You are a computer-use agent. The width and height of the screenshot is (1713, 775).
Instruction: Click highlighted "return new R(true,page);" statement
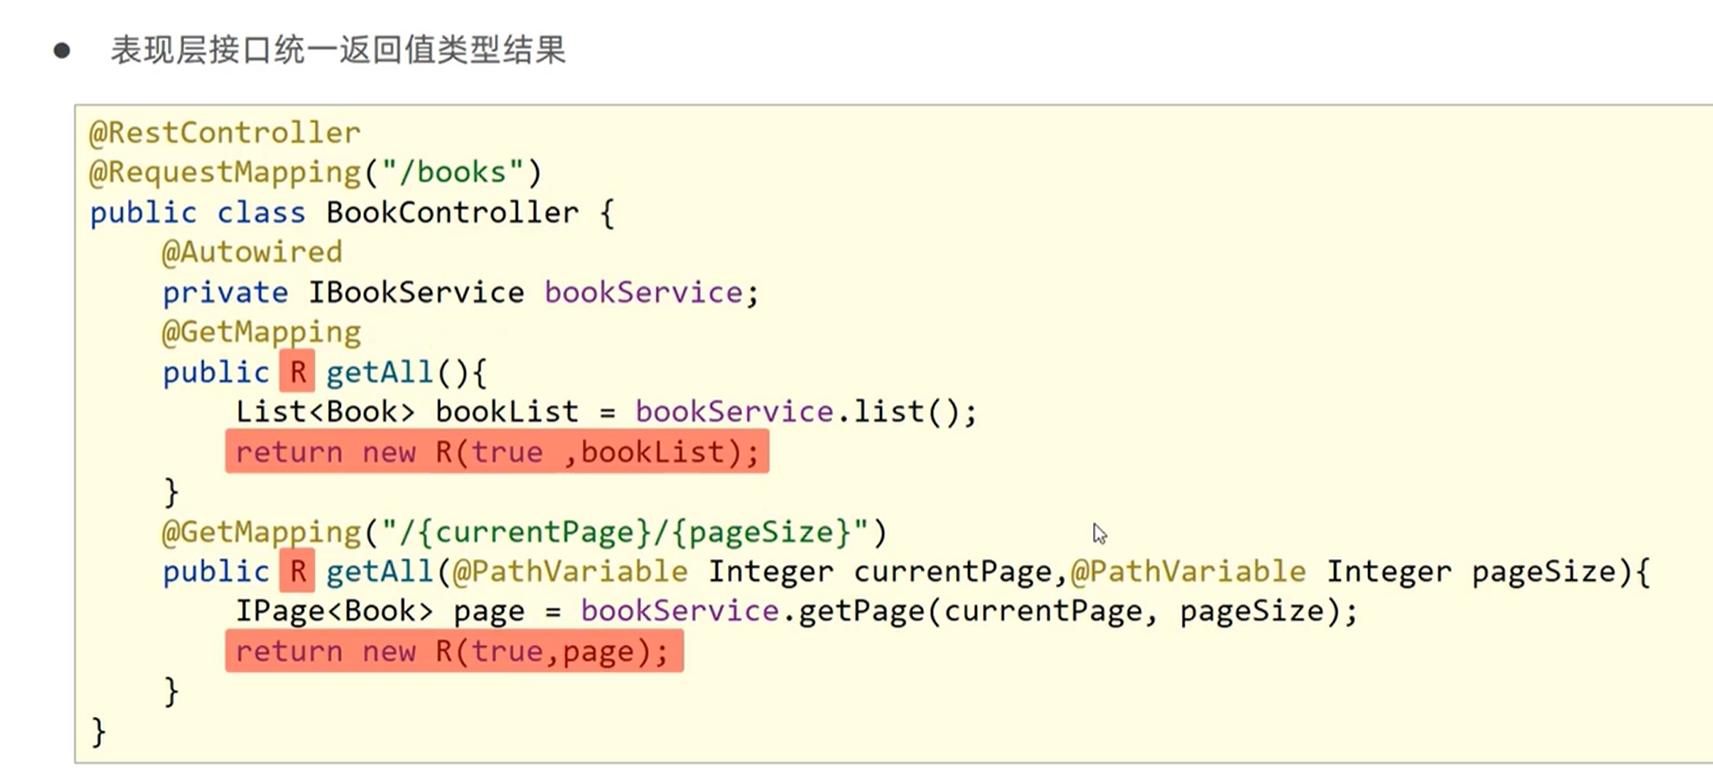(x=454, y=651)
